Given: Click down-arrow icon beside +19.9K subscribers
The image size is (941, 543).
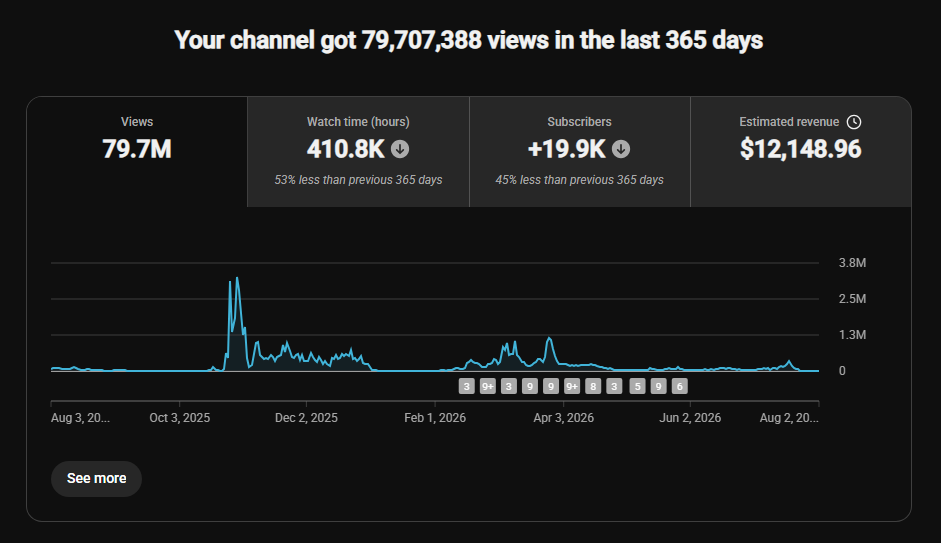Looking at the screenshot, I should [x=621, y=149].
